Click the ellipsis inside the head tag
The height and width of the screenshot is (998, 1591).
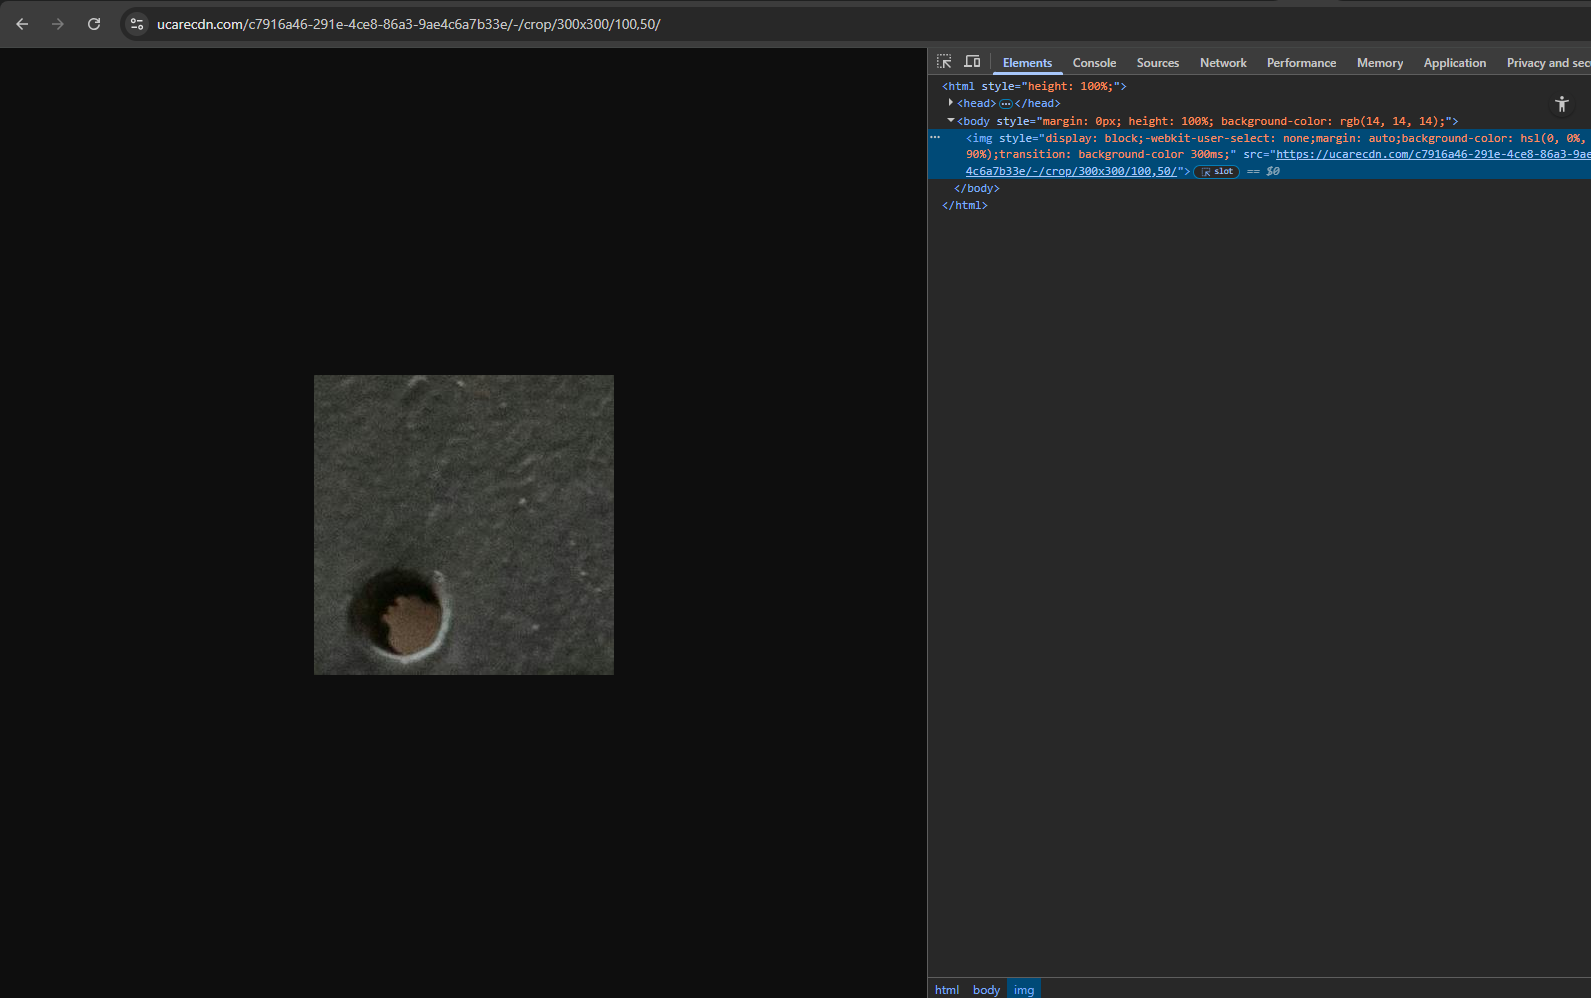click(1006, 104)
